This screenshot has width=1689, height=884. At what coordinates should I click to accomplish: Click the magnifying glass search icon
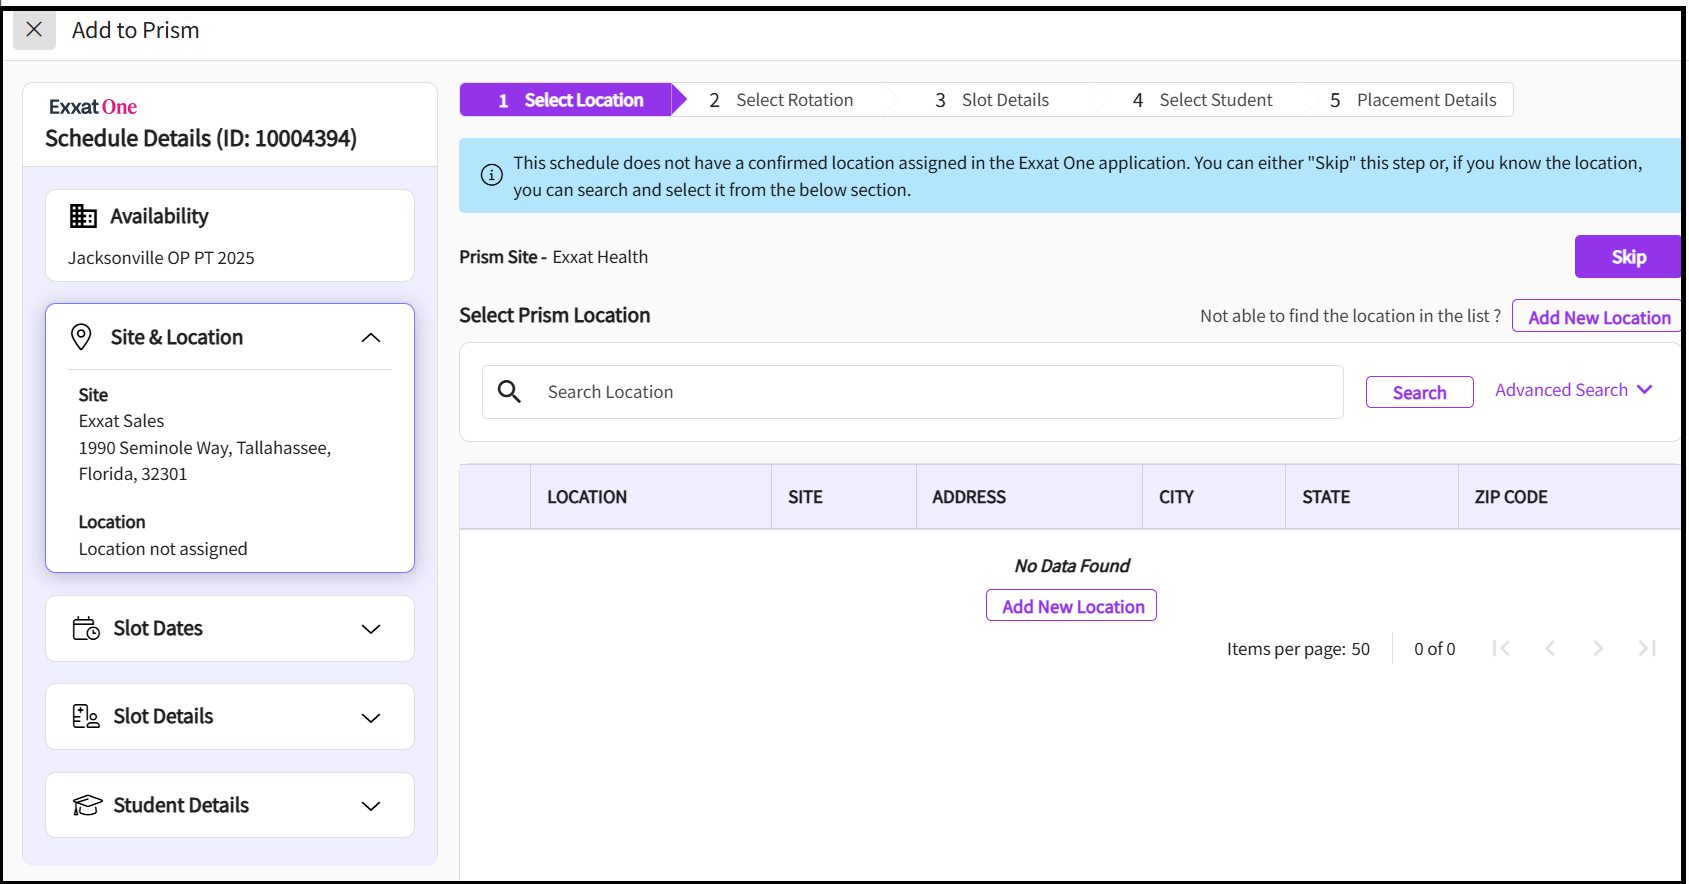pyautogui.click(x=510, y=392)
